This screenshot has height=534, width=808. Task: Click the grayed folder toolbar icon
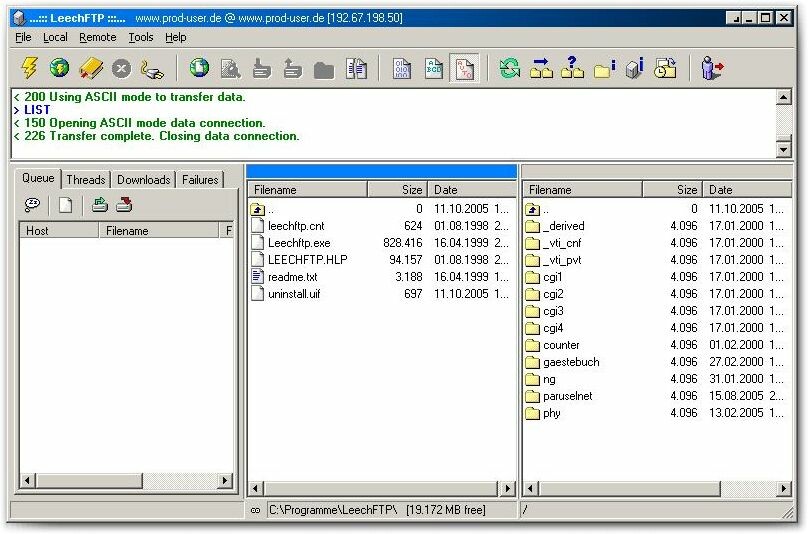pyautogui.click(x=324, y=70)
